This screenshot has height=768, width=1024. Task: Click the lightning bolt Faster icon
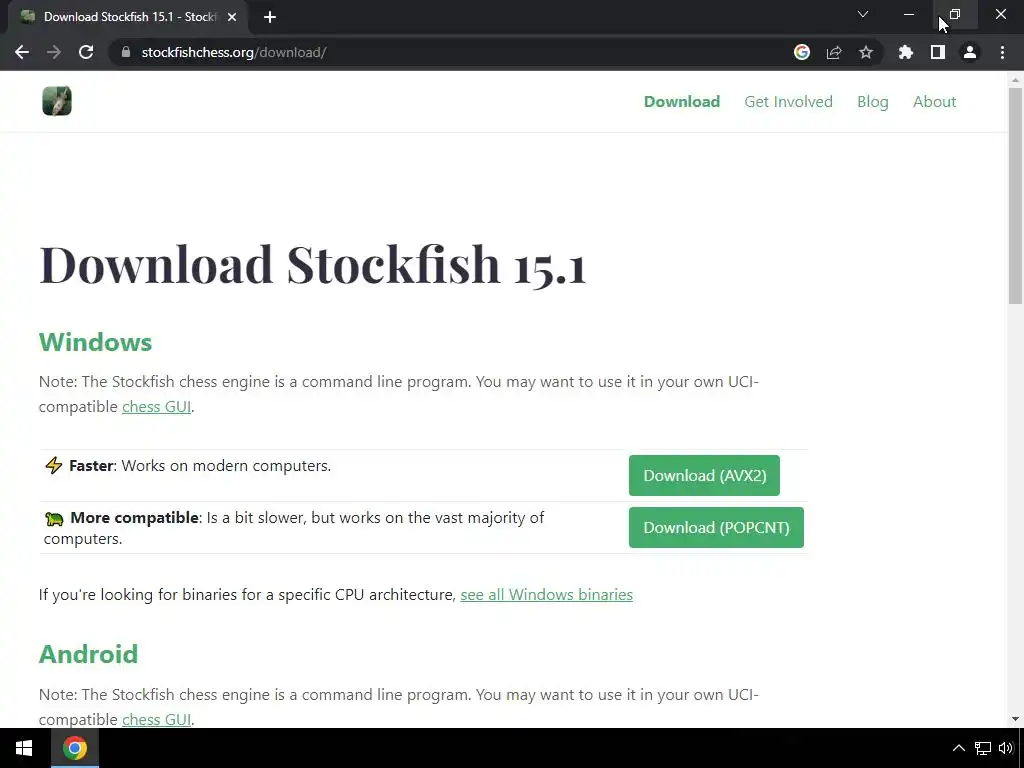54,465
